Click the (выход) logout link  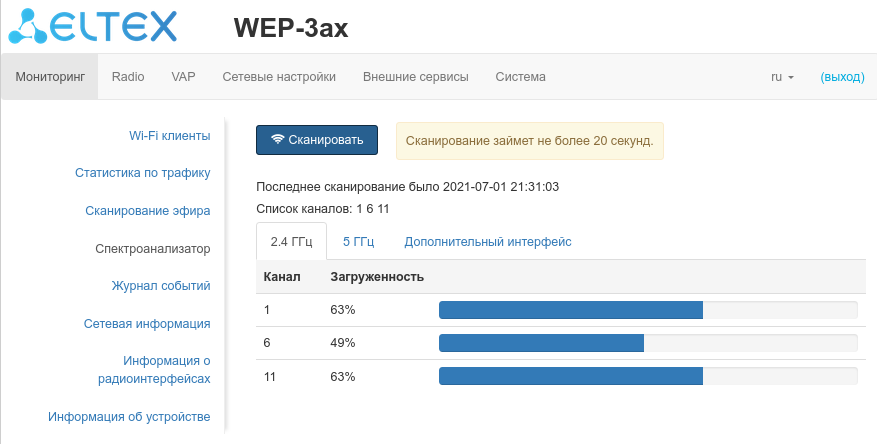[x=842, y=77]
